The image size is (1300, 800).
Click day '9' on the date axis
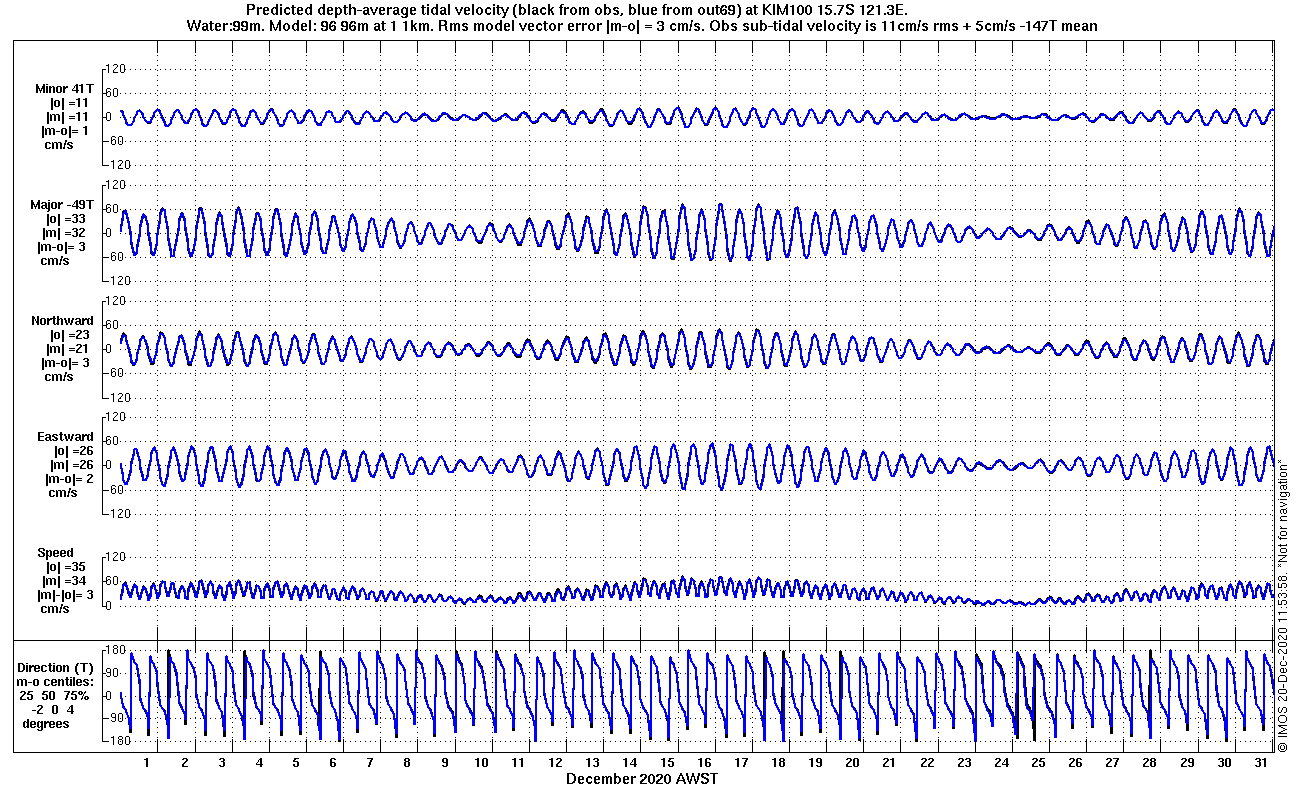click(444, 763)
